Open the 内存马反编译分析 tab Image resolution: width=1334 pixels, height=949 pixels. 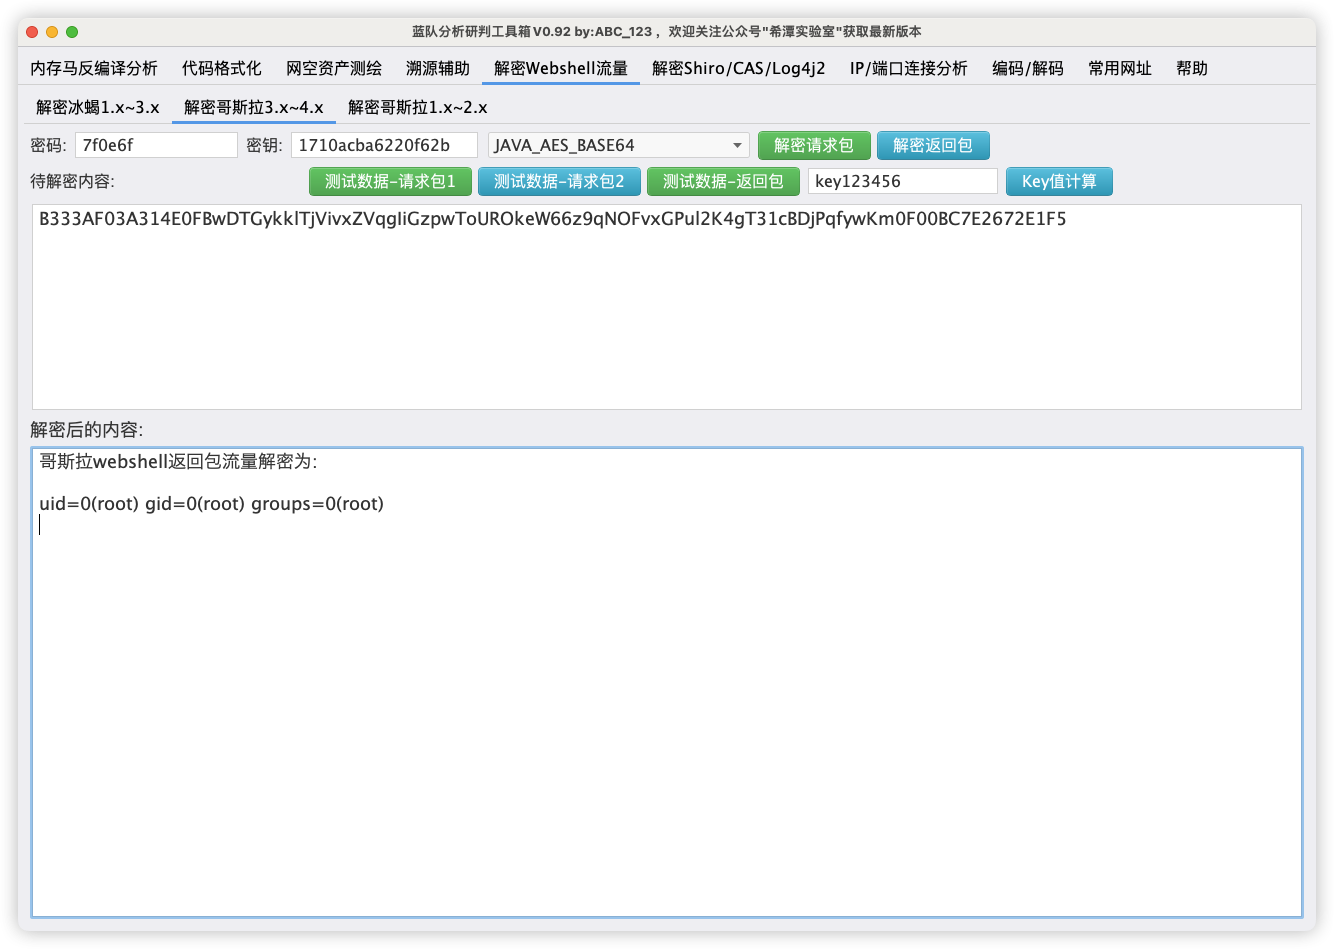pos(94,68)
